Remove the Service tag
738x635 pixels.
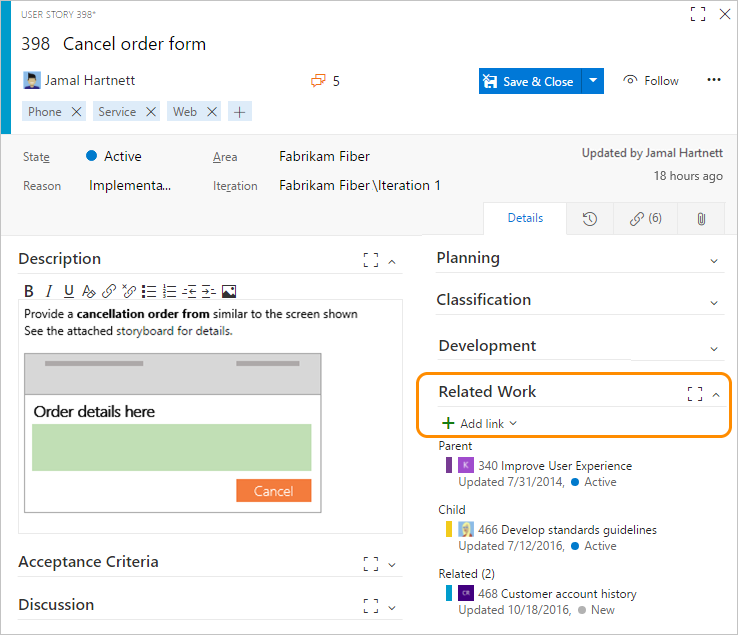pos(151,112)
